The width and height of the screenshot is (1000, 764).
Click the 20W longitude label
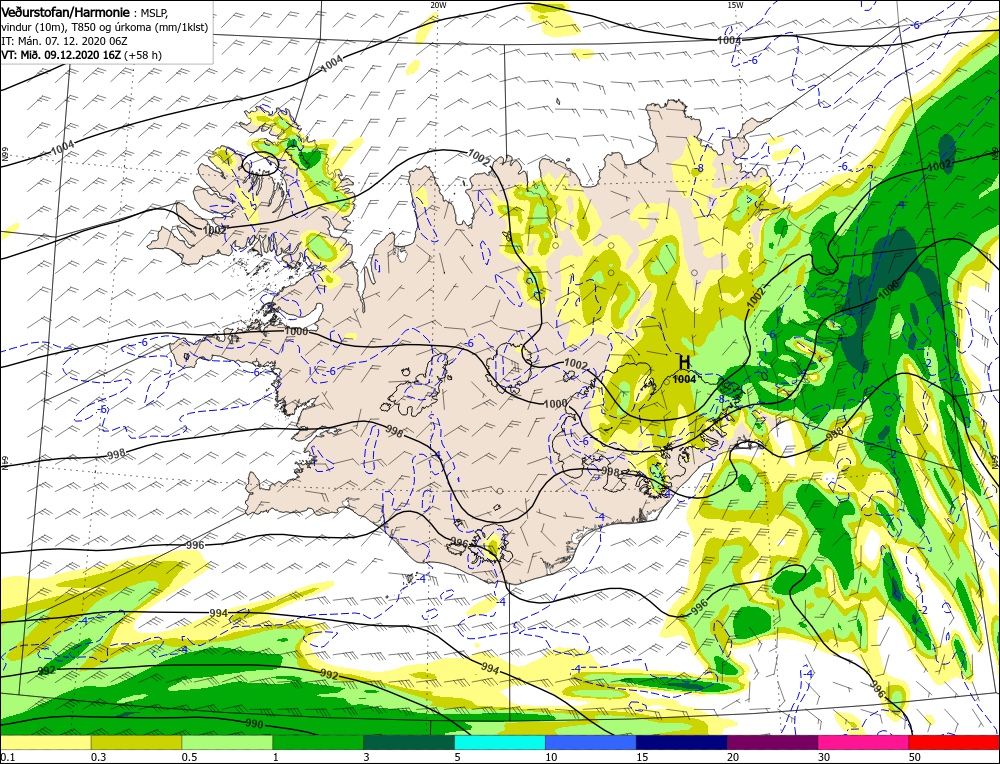tap(438, 4)
